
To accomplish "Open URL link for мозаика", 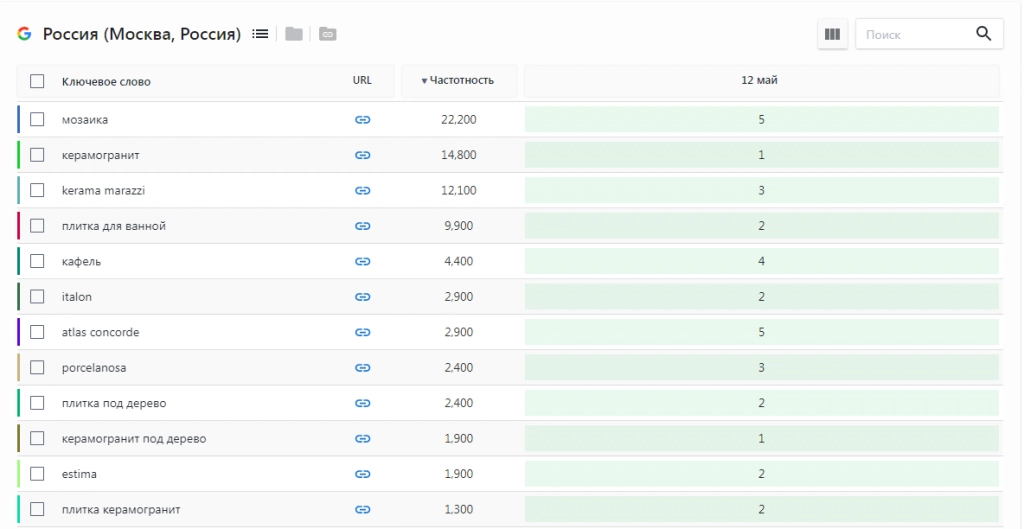I will [x=362, y=120].
